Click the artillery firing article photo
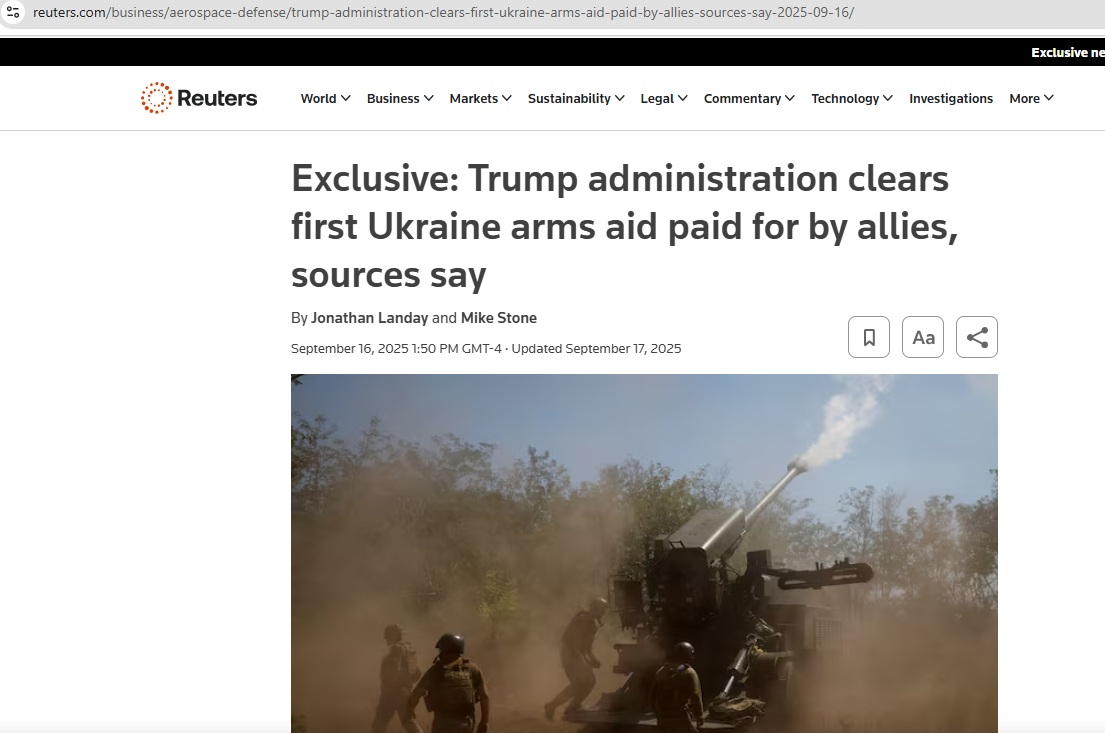 pos(644,553)
